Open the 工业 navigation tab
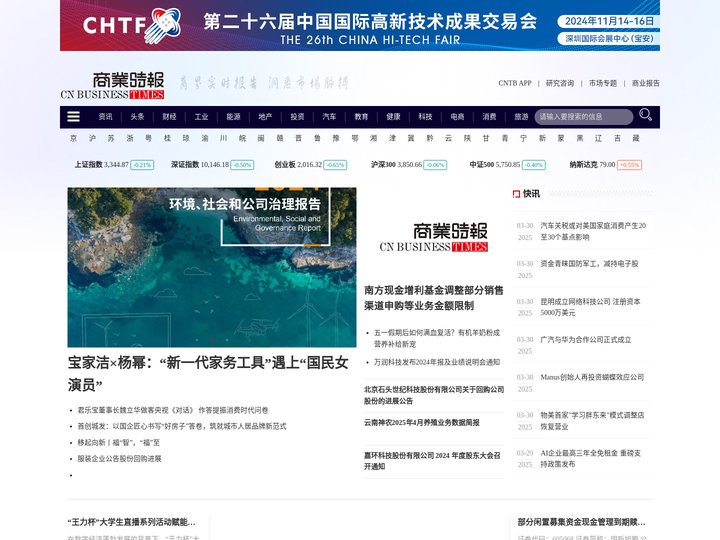 [x=201, y=117]
